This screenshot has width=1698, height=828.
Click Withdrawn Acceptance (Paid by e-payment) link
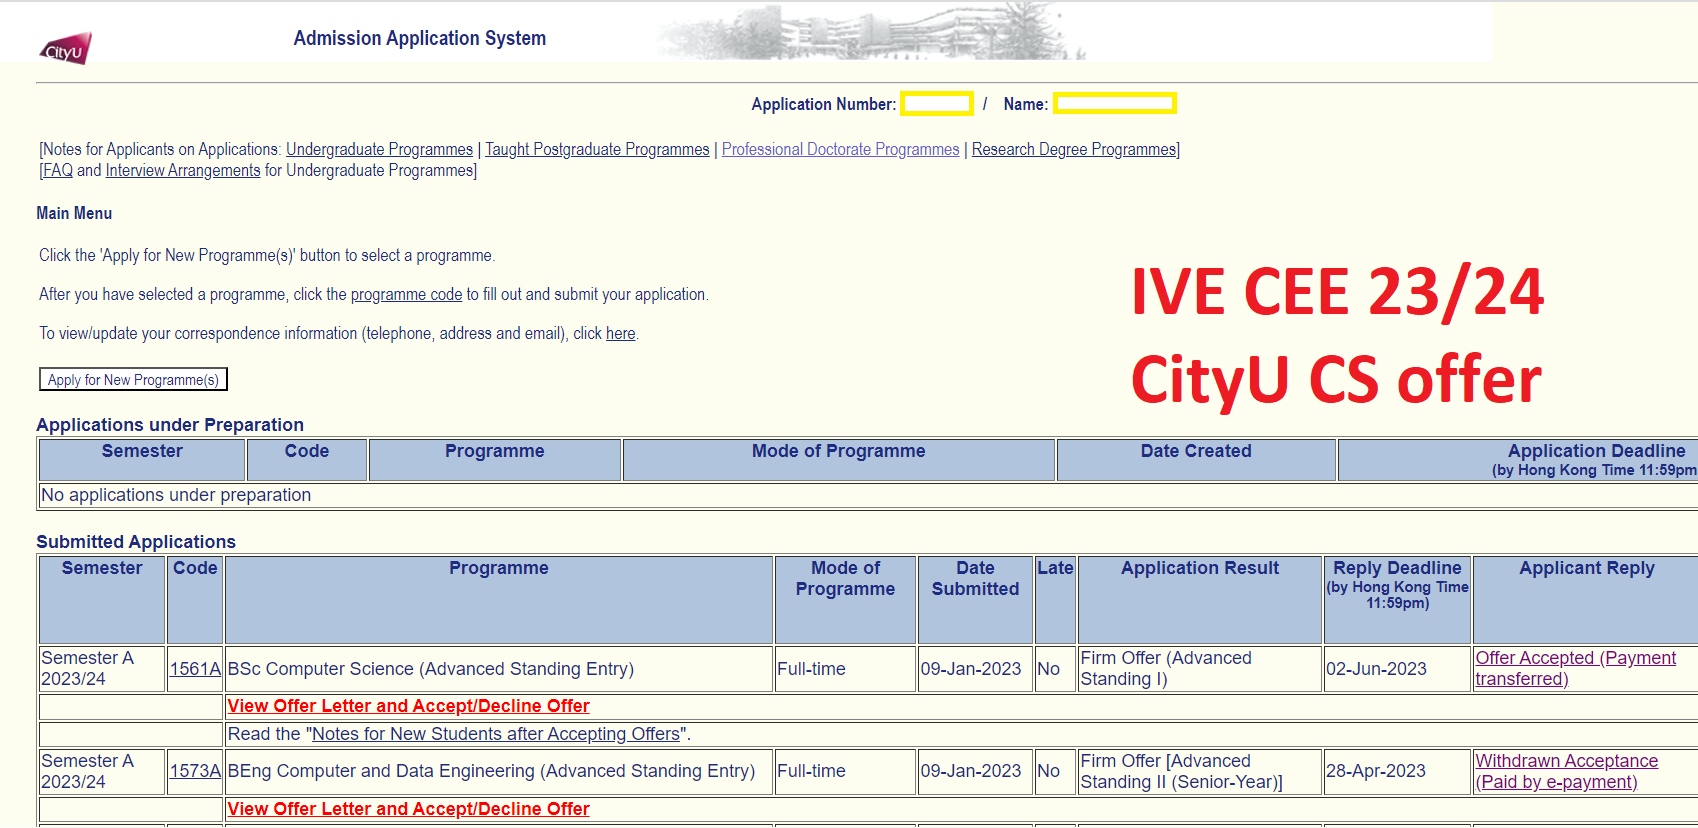(1566, 771)
